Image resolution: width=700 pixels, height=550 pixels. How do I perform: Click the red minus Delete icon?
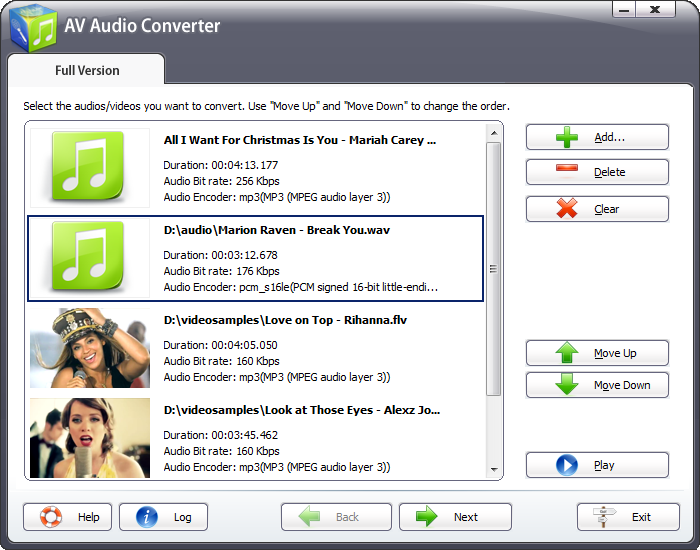567,168
